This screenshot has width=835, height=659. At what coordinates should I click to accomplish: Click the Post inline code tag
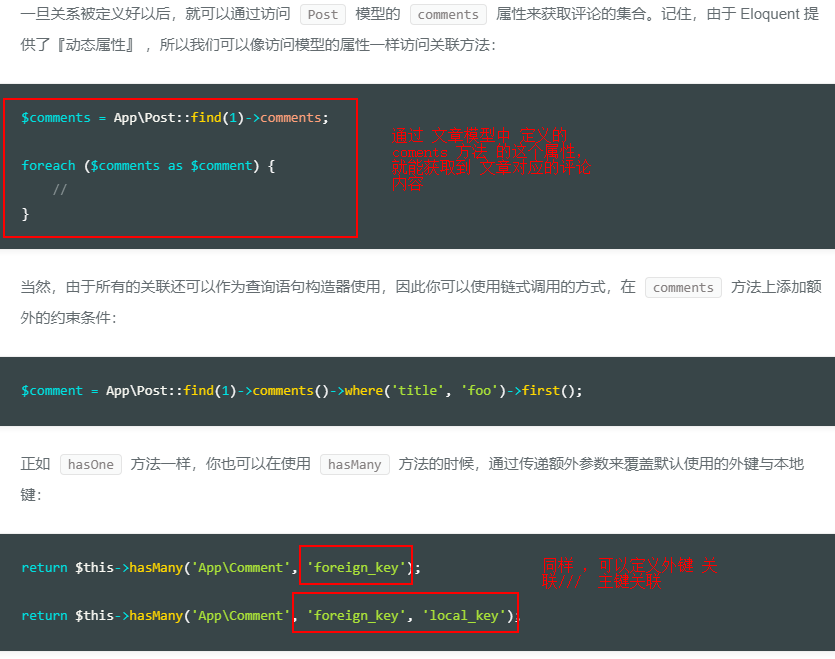pos(322,15)
